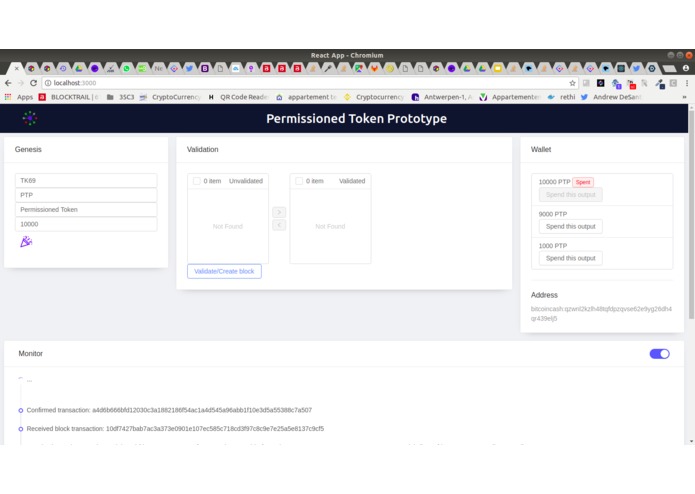Switch to the GitLab fox tab
This screenshot has height=494, width=695.
[x=375, y=68]
